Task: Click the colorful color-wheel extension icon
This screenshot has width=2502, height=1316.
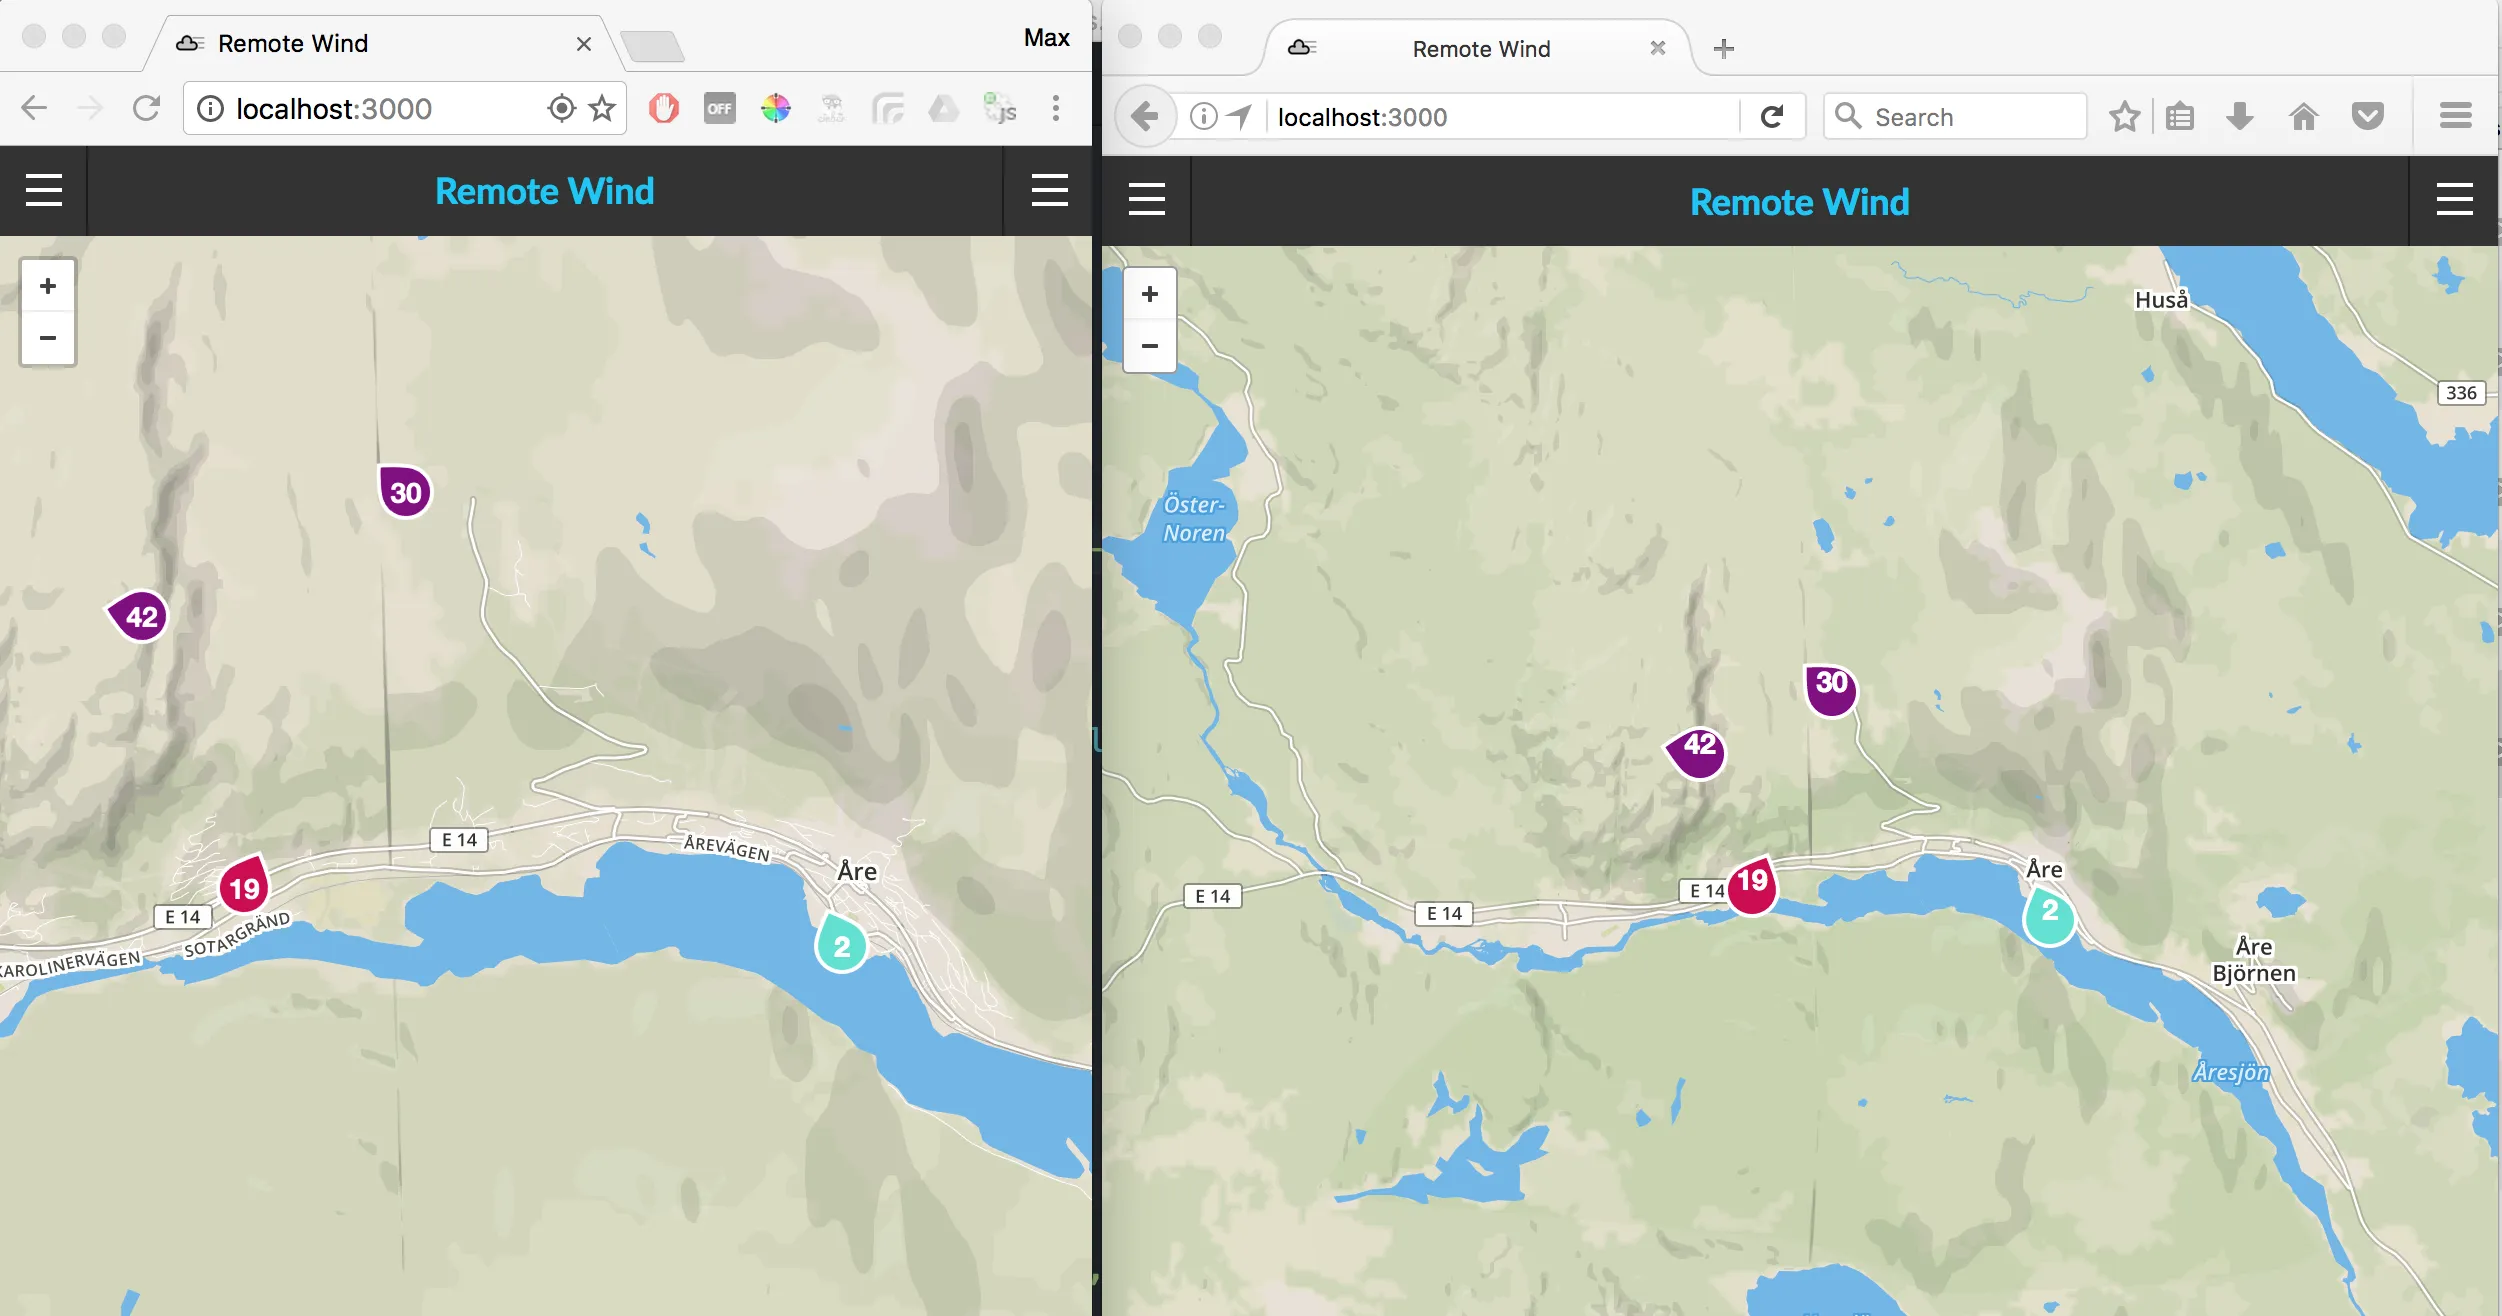Action: [x=775, y=108]
